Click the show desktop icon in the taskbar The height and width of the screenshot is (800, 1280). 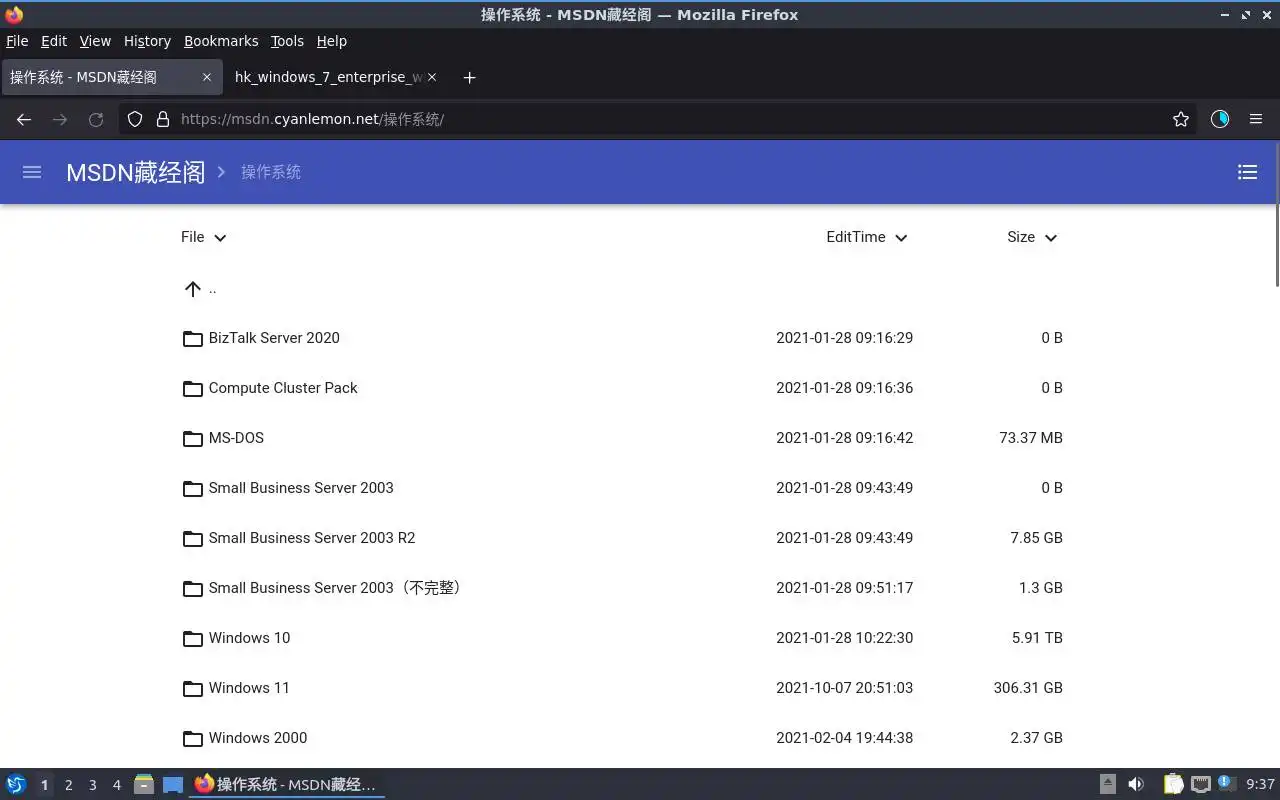point(173,785)
